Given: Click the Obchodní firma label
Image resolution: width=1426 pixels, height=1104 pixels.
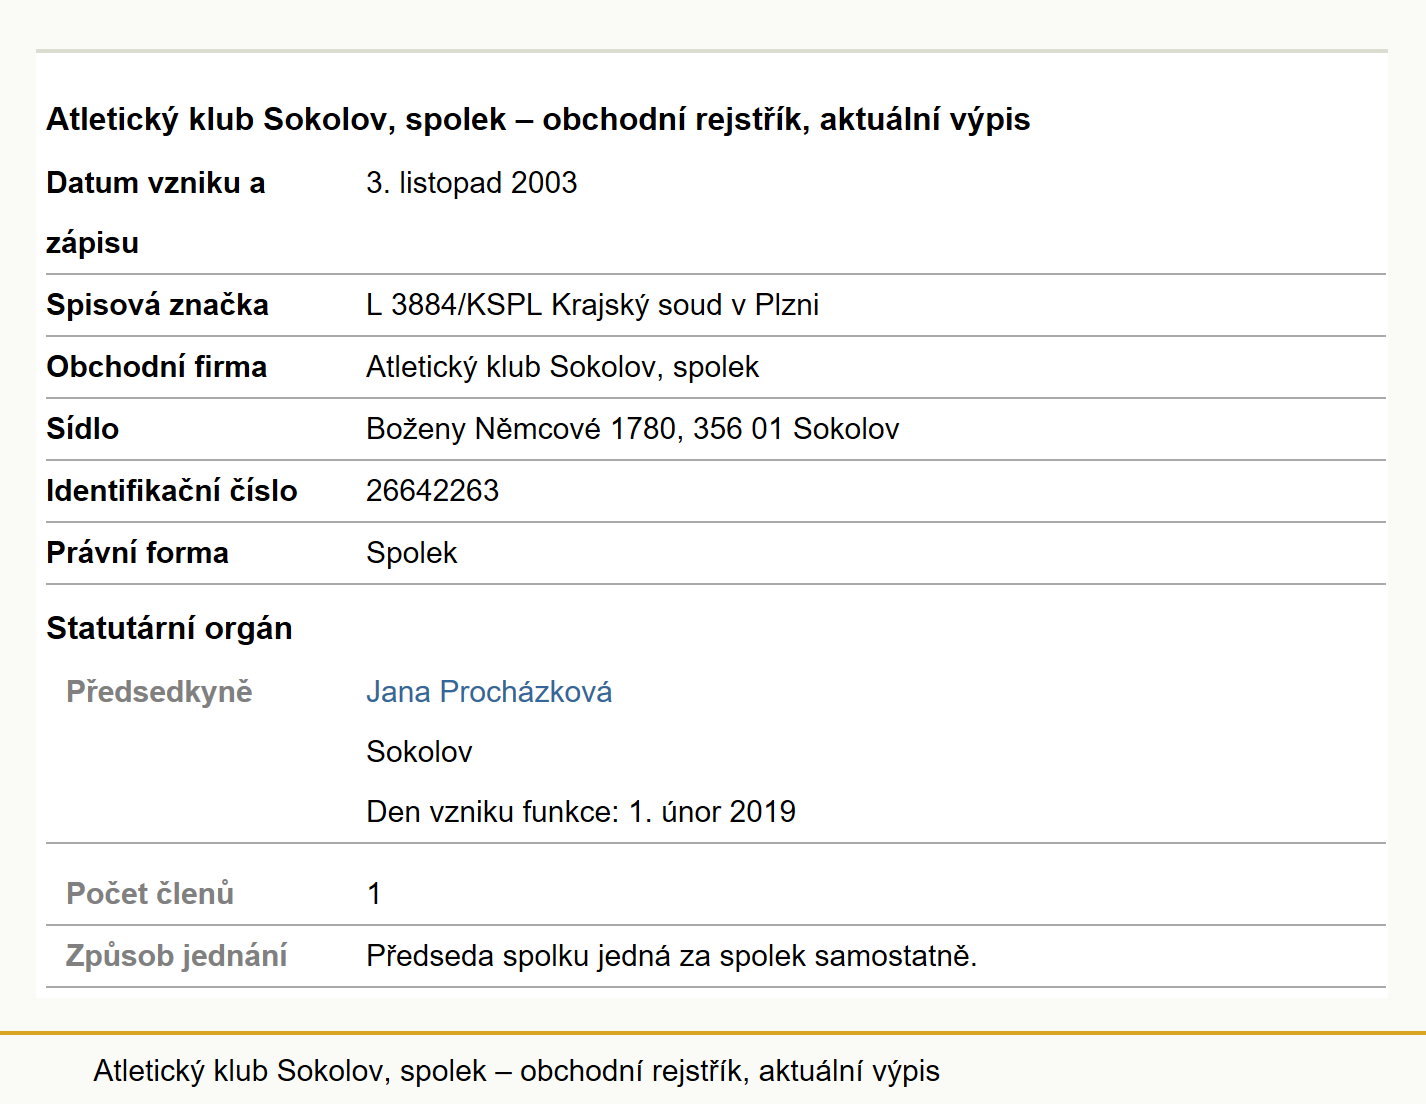Looking at the screenshot, I should 156,367.
